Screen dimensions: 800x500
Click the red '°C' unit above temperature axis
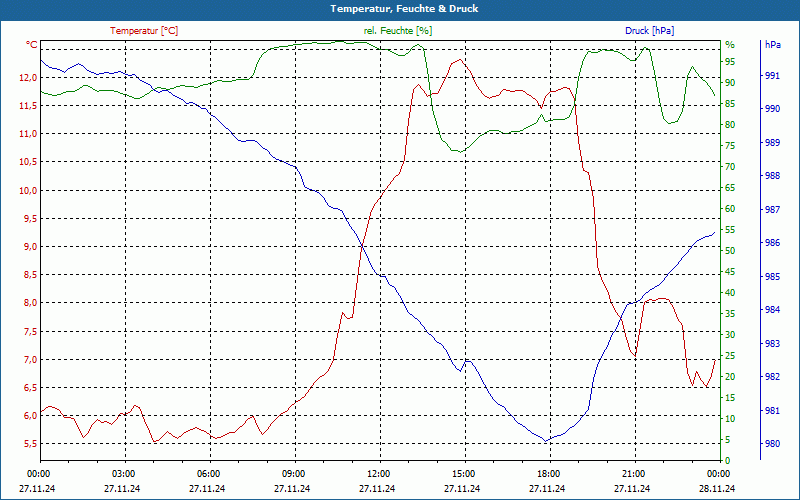click(x=32, y=45)
